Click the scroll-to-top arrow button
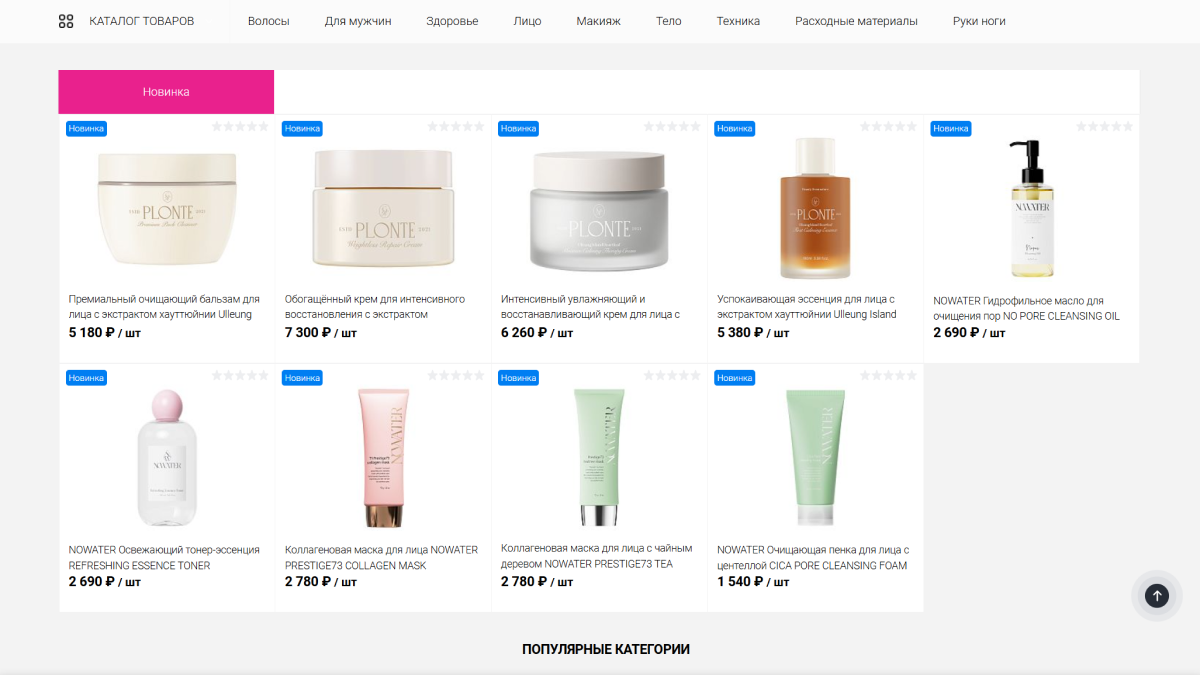The width and height of the screenshot is (1200, 675). 1157,596
